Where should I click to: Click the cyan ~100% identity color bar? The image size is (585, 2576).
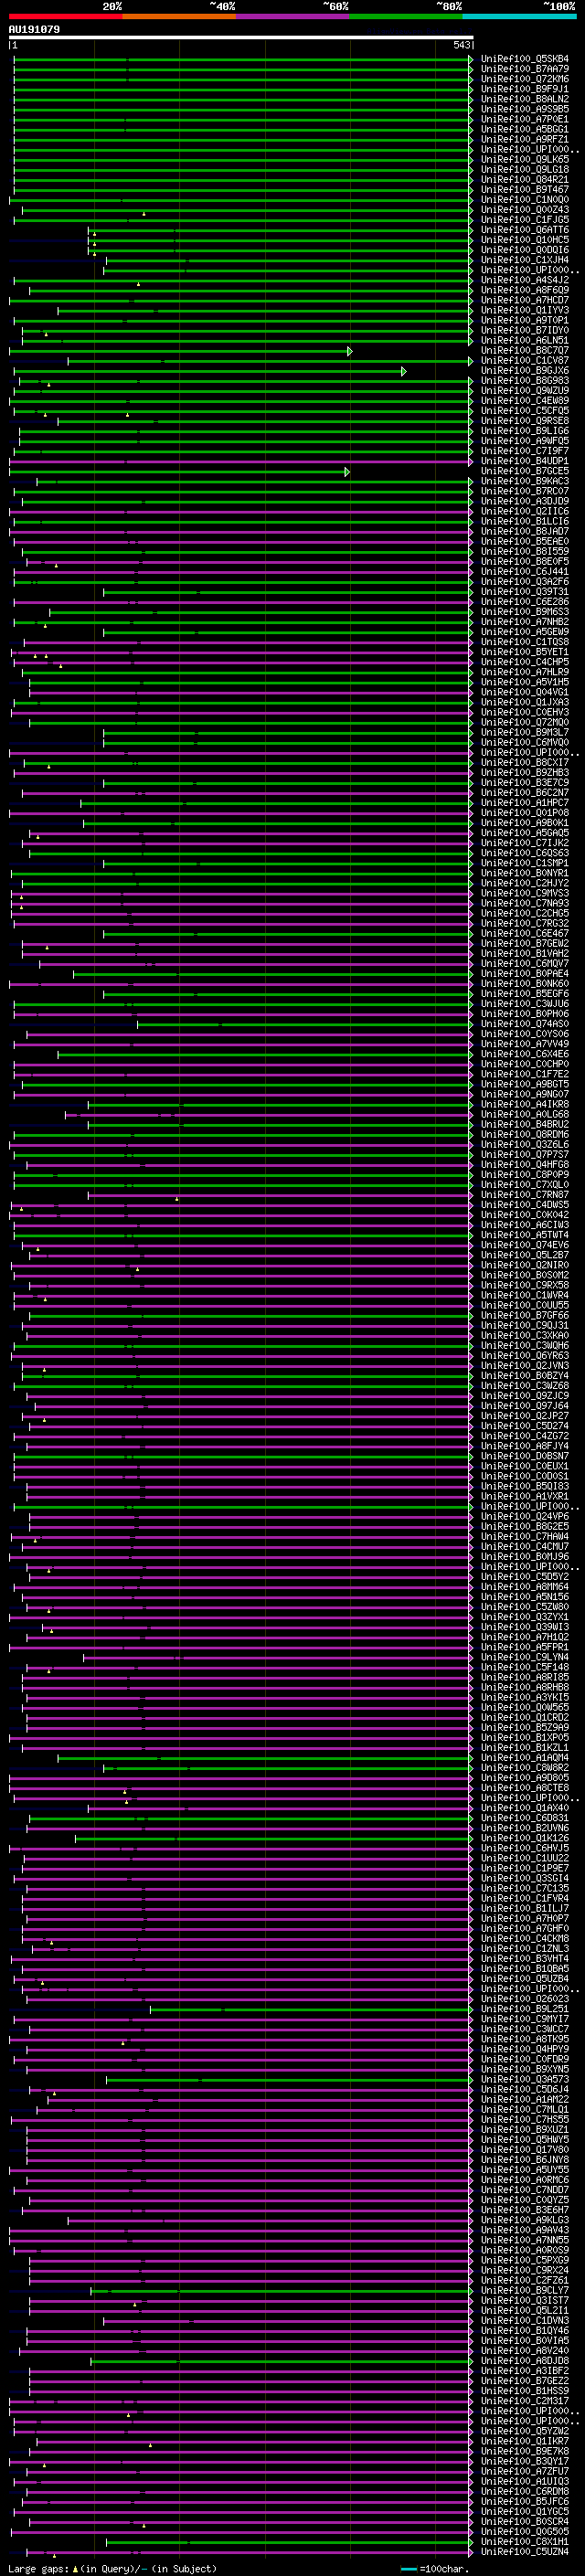519,16
